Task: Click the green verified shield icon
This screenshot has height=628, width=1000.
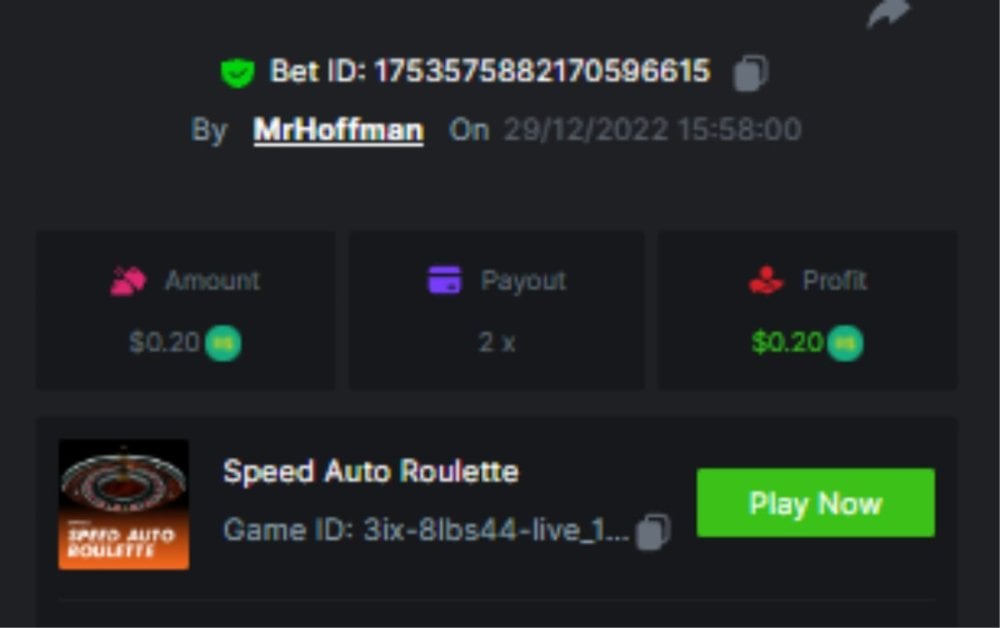Action: (x=237, y=72)
